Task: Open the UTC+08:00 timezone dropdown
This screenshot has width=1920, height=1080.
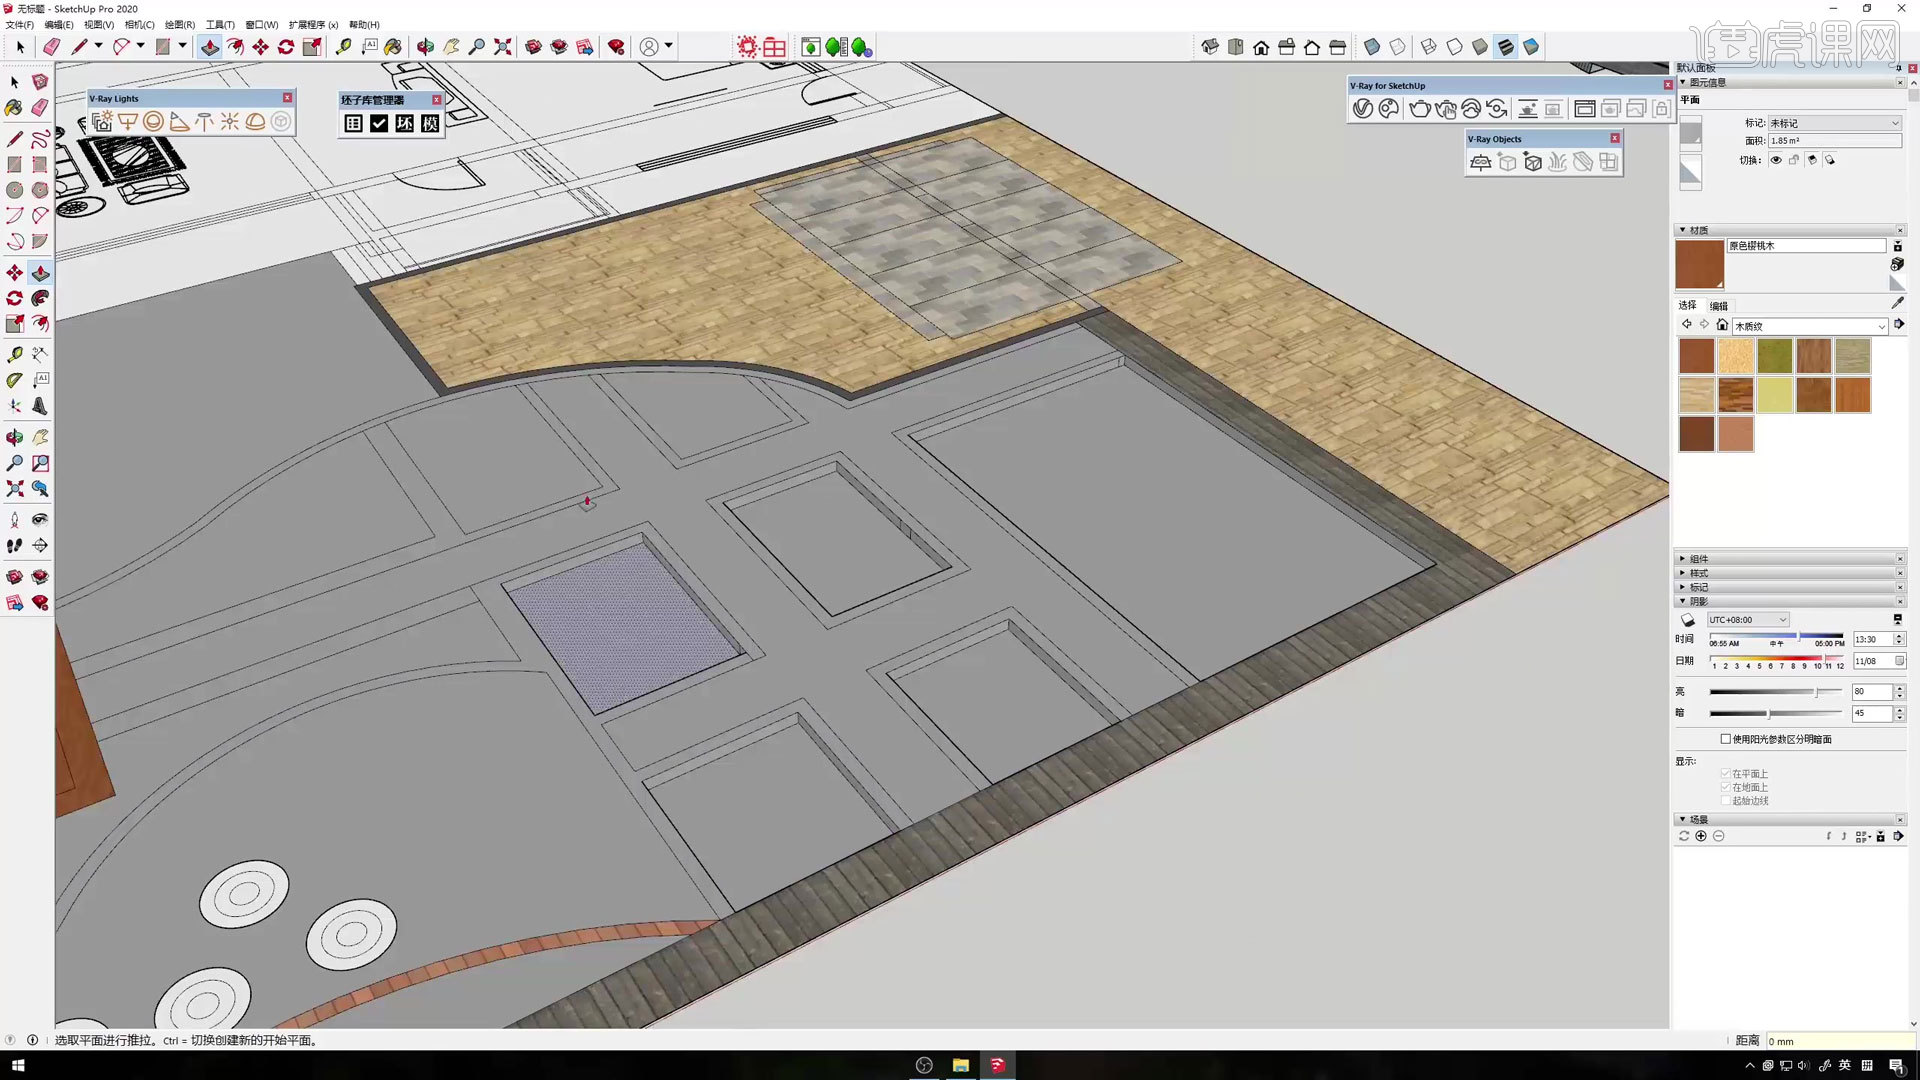Action: click(x=1748, y=620)
